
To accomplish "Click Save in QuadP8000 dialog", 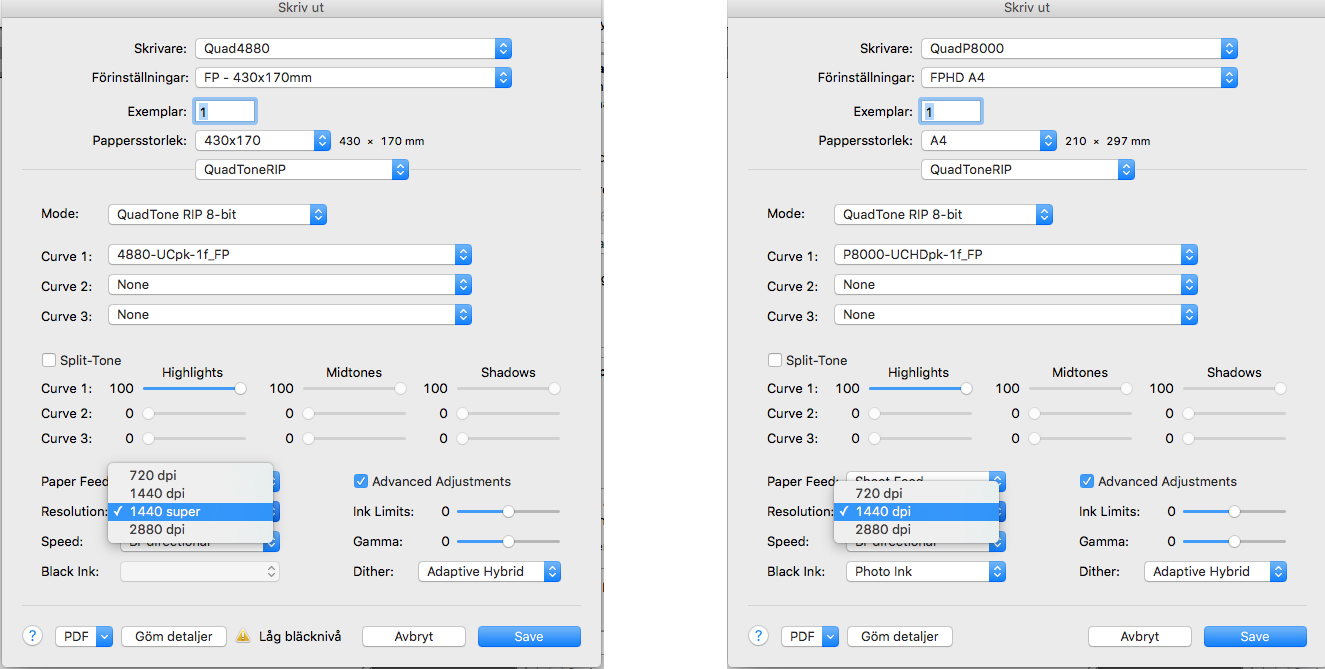I will [x=1255, y=636].
